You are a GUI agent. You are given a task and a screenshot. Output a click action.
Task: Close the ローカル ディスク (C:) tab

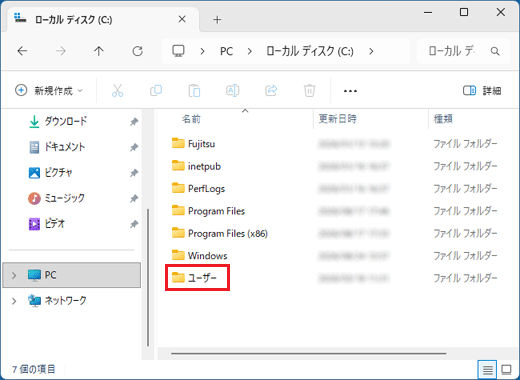(x=182, y=19)
